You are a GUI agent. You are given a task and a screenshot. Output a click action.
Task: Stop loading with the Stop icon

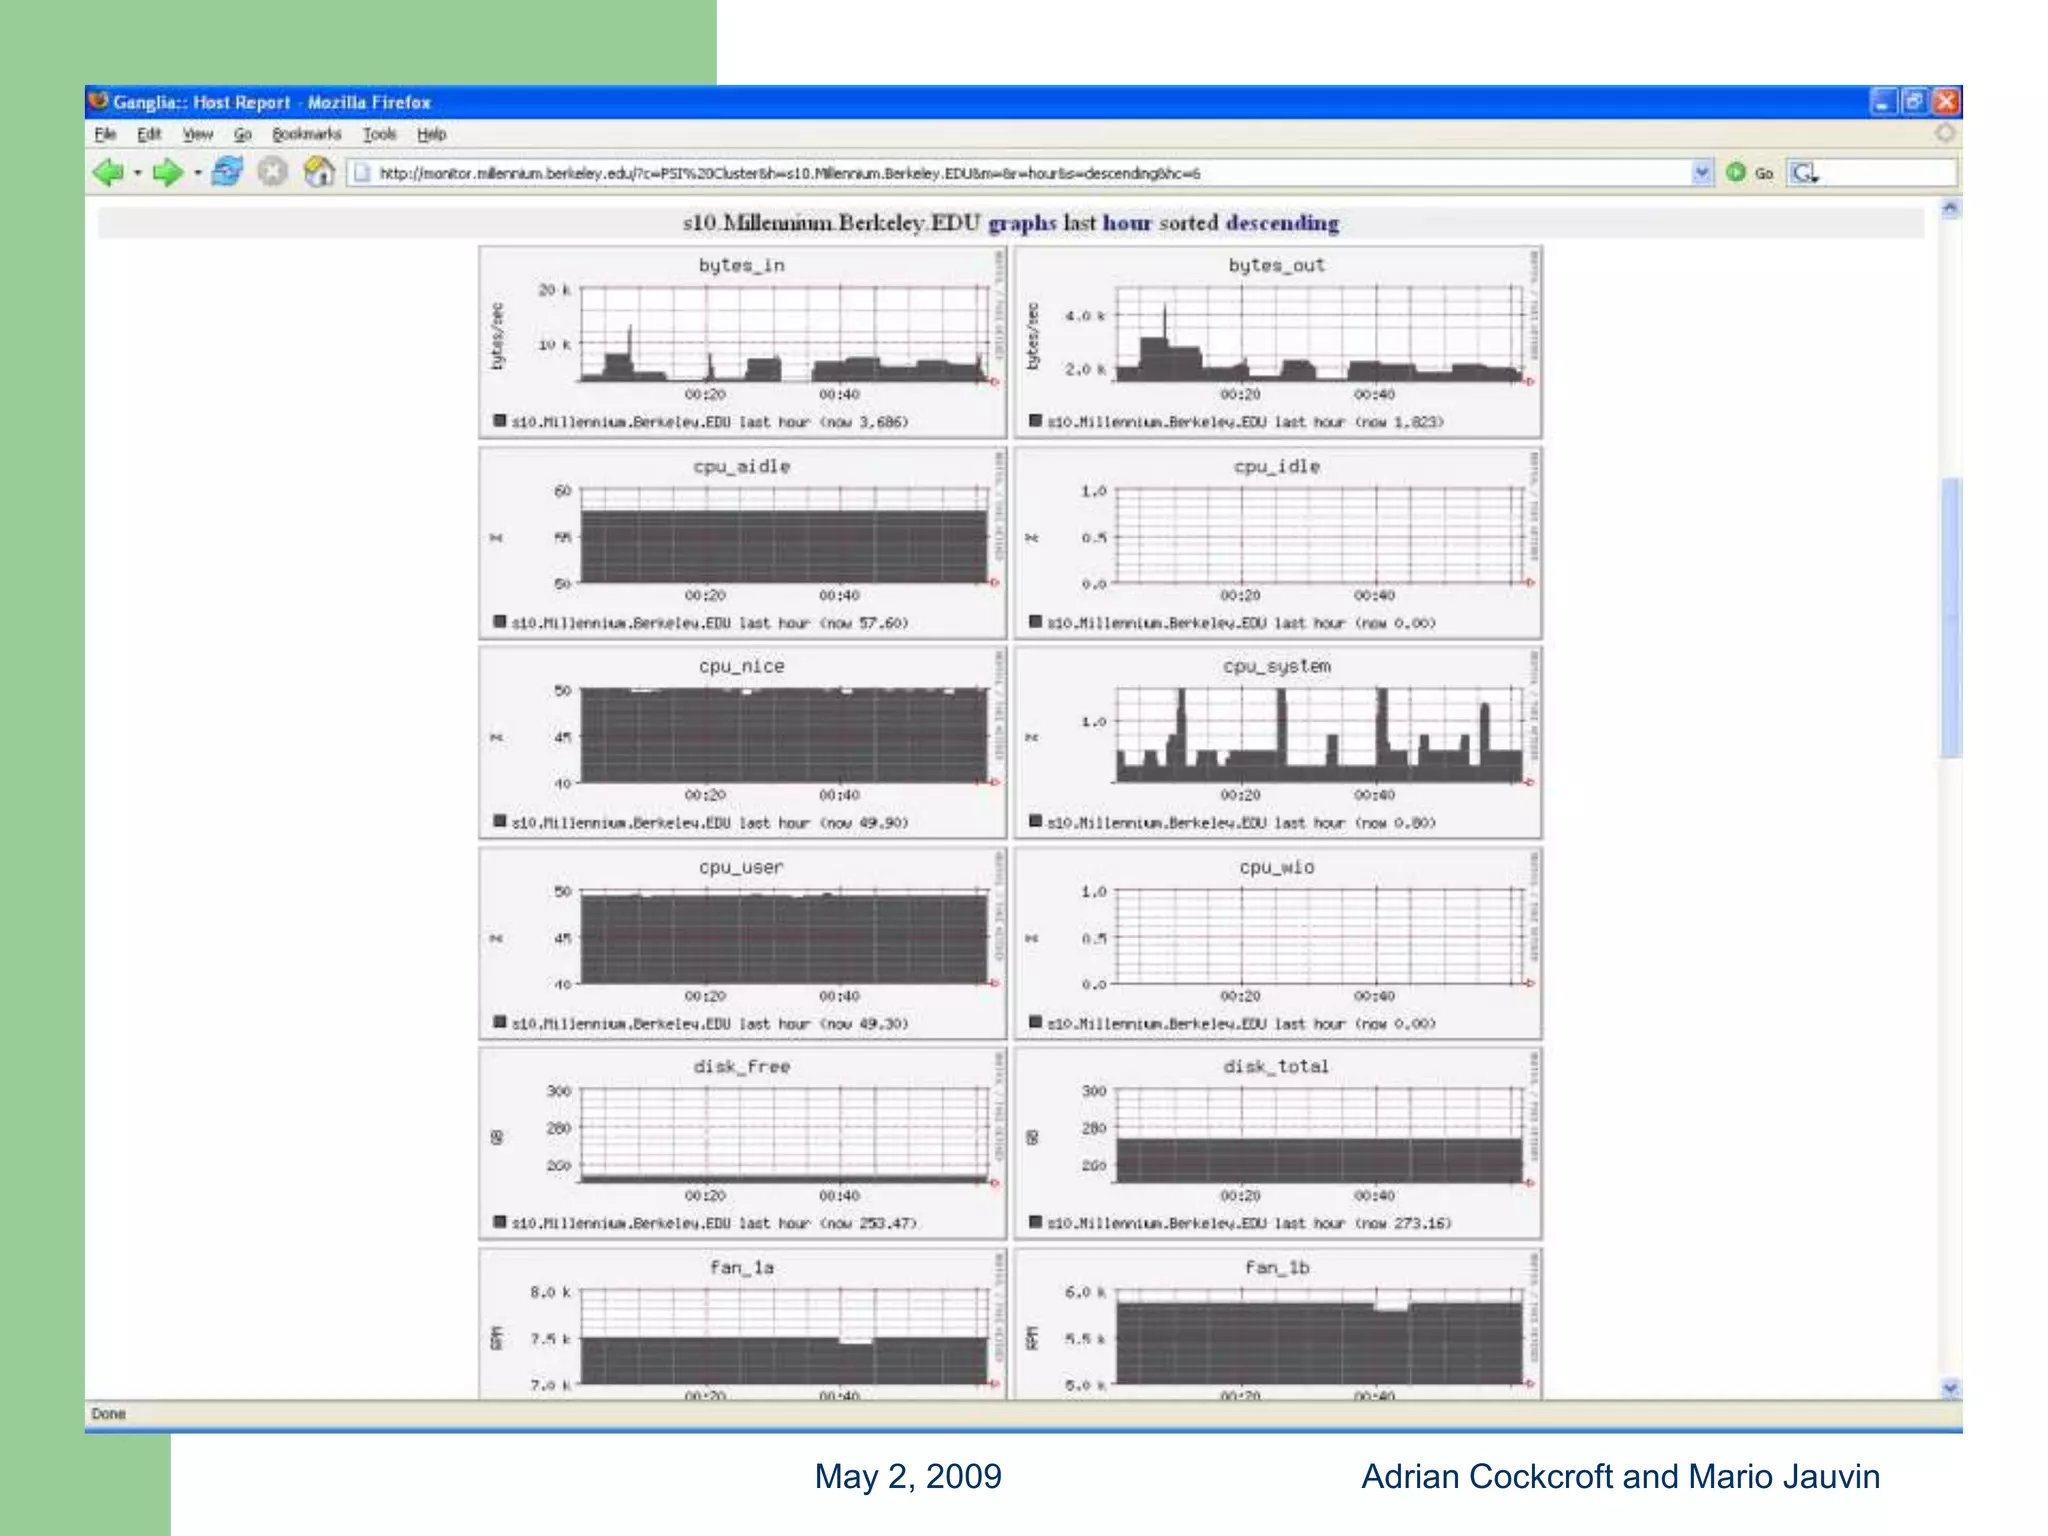[272, 172]
